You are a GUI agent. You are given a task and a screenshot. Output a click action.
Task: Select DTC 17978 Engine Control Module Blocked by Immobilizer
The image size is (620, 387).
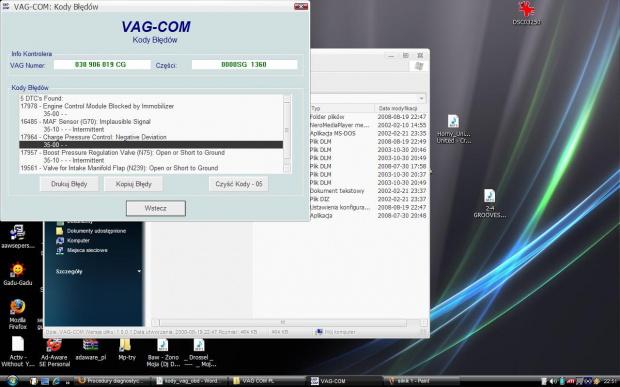pos(97,106)
